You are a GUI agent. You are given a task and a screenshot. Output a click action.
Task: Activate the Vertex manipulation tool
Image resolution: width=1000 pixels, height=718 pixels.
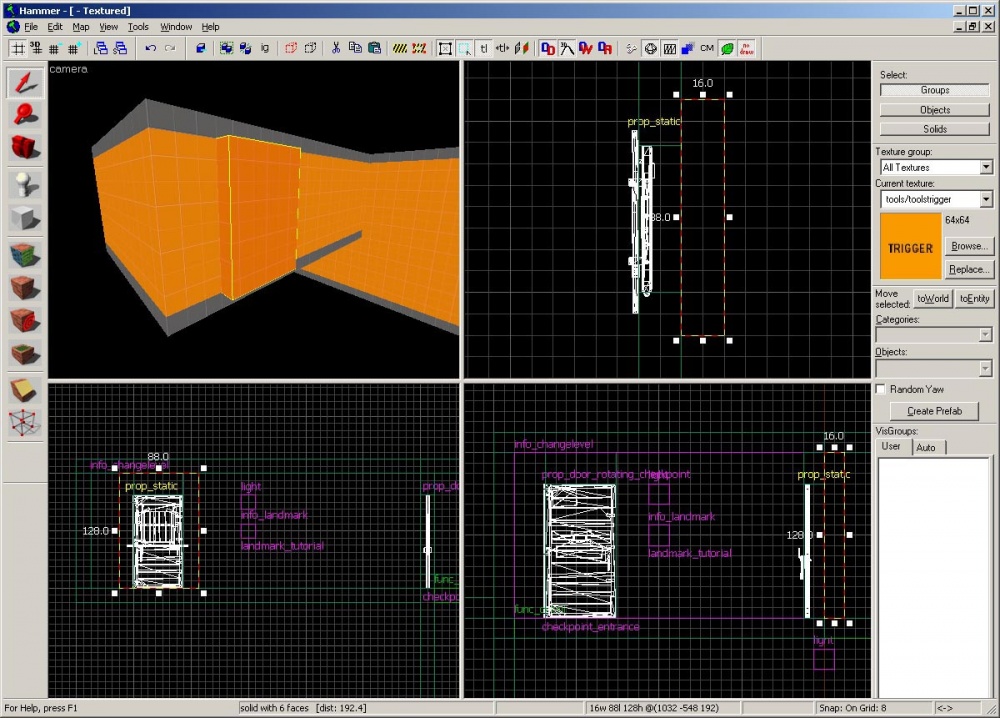(24, 423)
